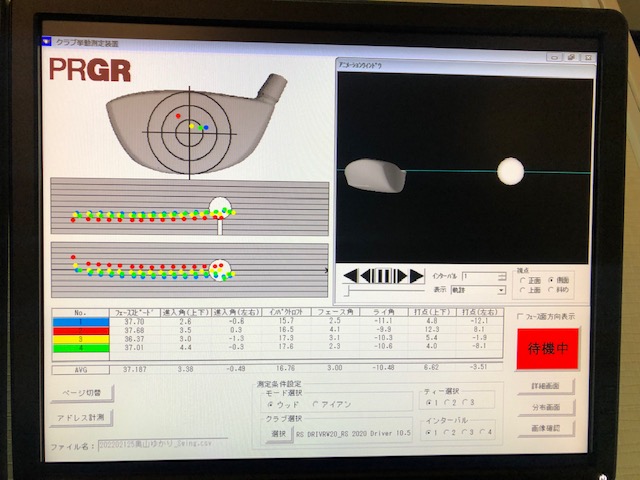
Task: Click the クラブ選択 選択 button
Action: point(278,434)
